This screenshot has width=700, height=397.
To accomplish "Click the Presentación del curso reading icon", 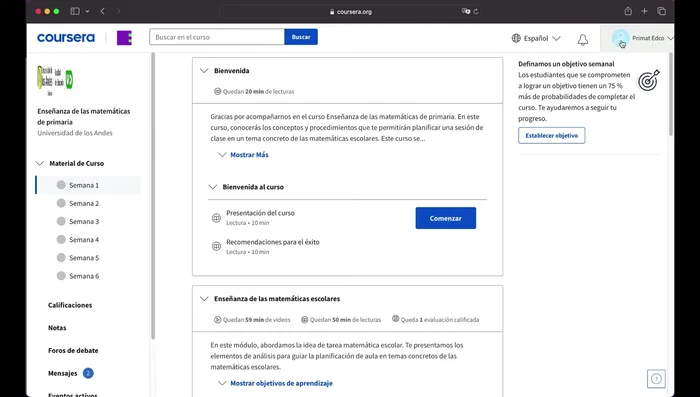I will [x=217, y=218].
